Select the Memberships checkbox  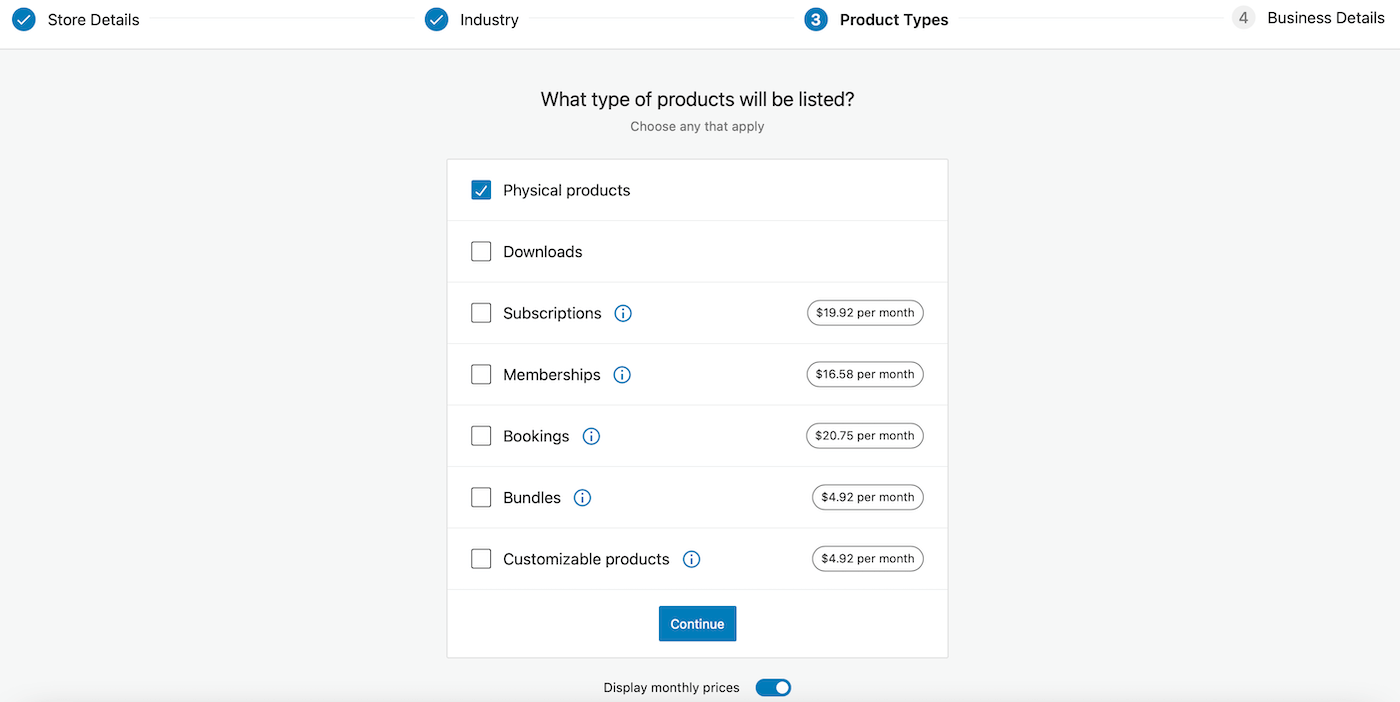point(481,374)
